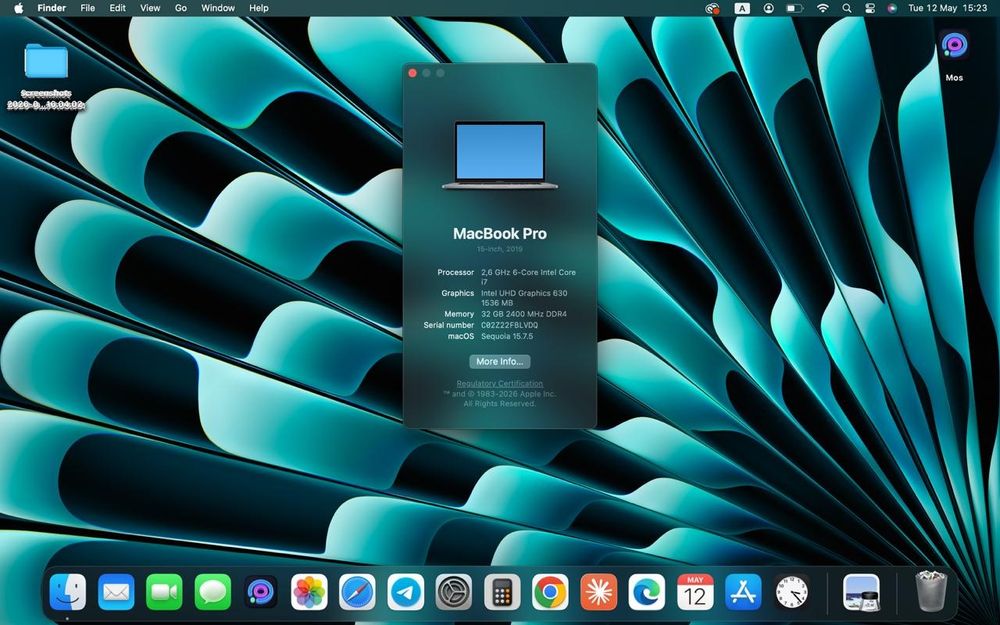The image size is (1000, 625).
Task: Show Wi-Fi status in the menu bar
Action: pos(823,8)
